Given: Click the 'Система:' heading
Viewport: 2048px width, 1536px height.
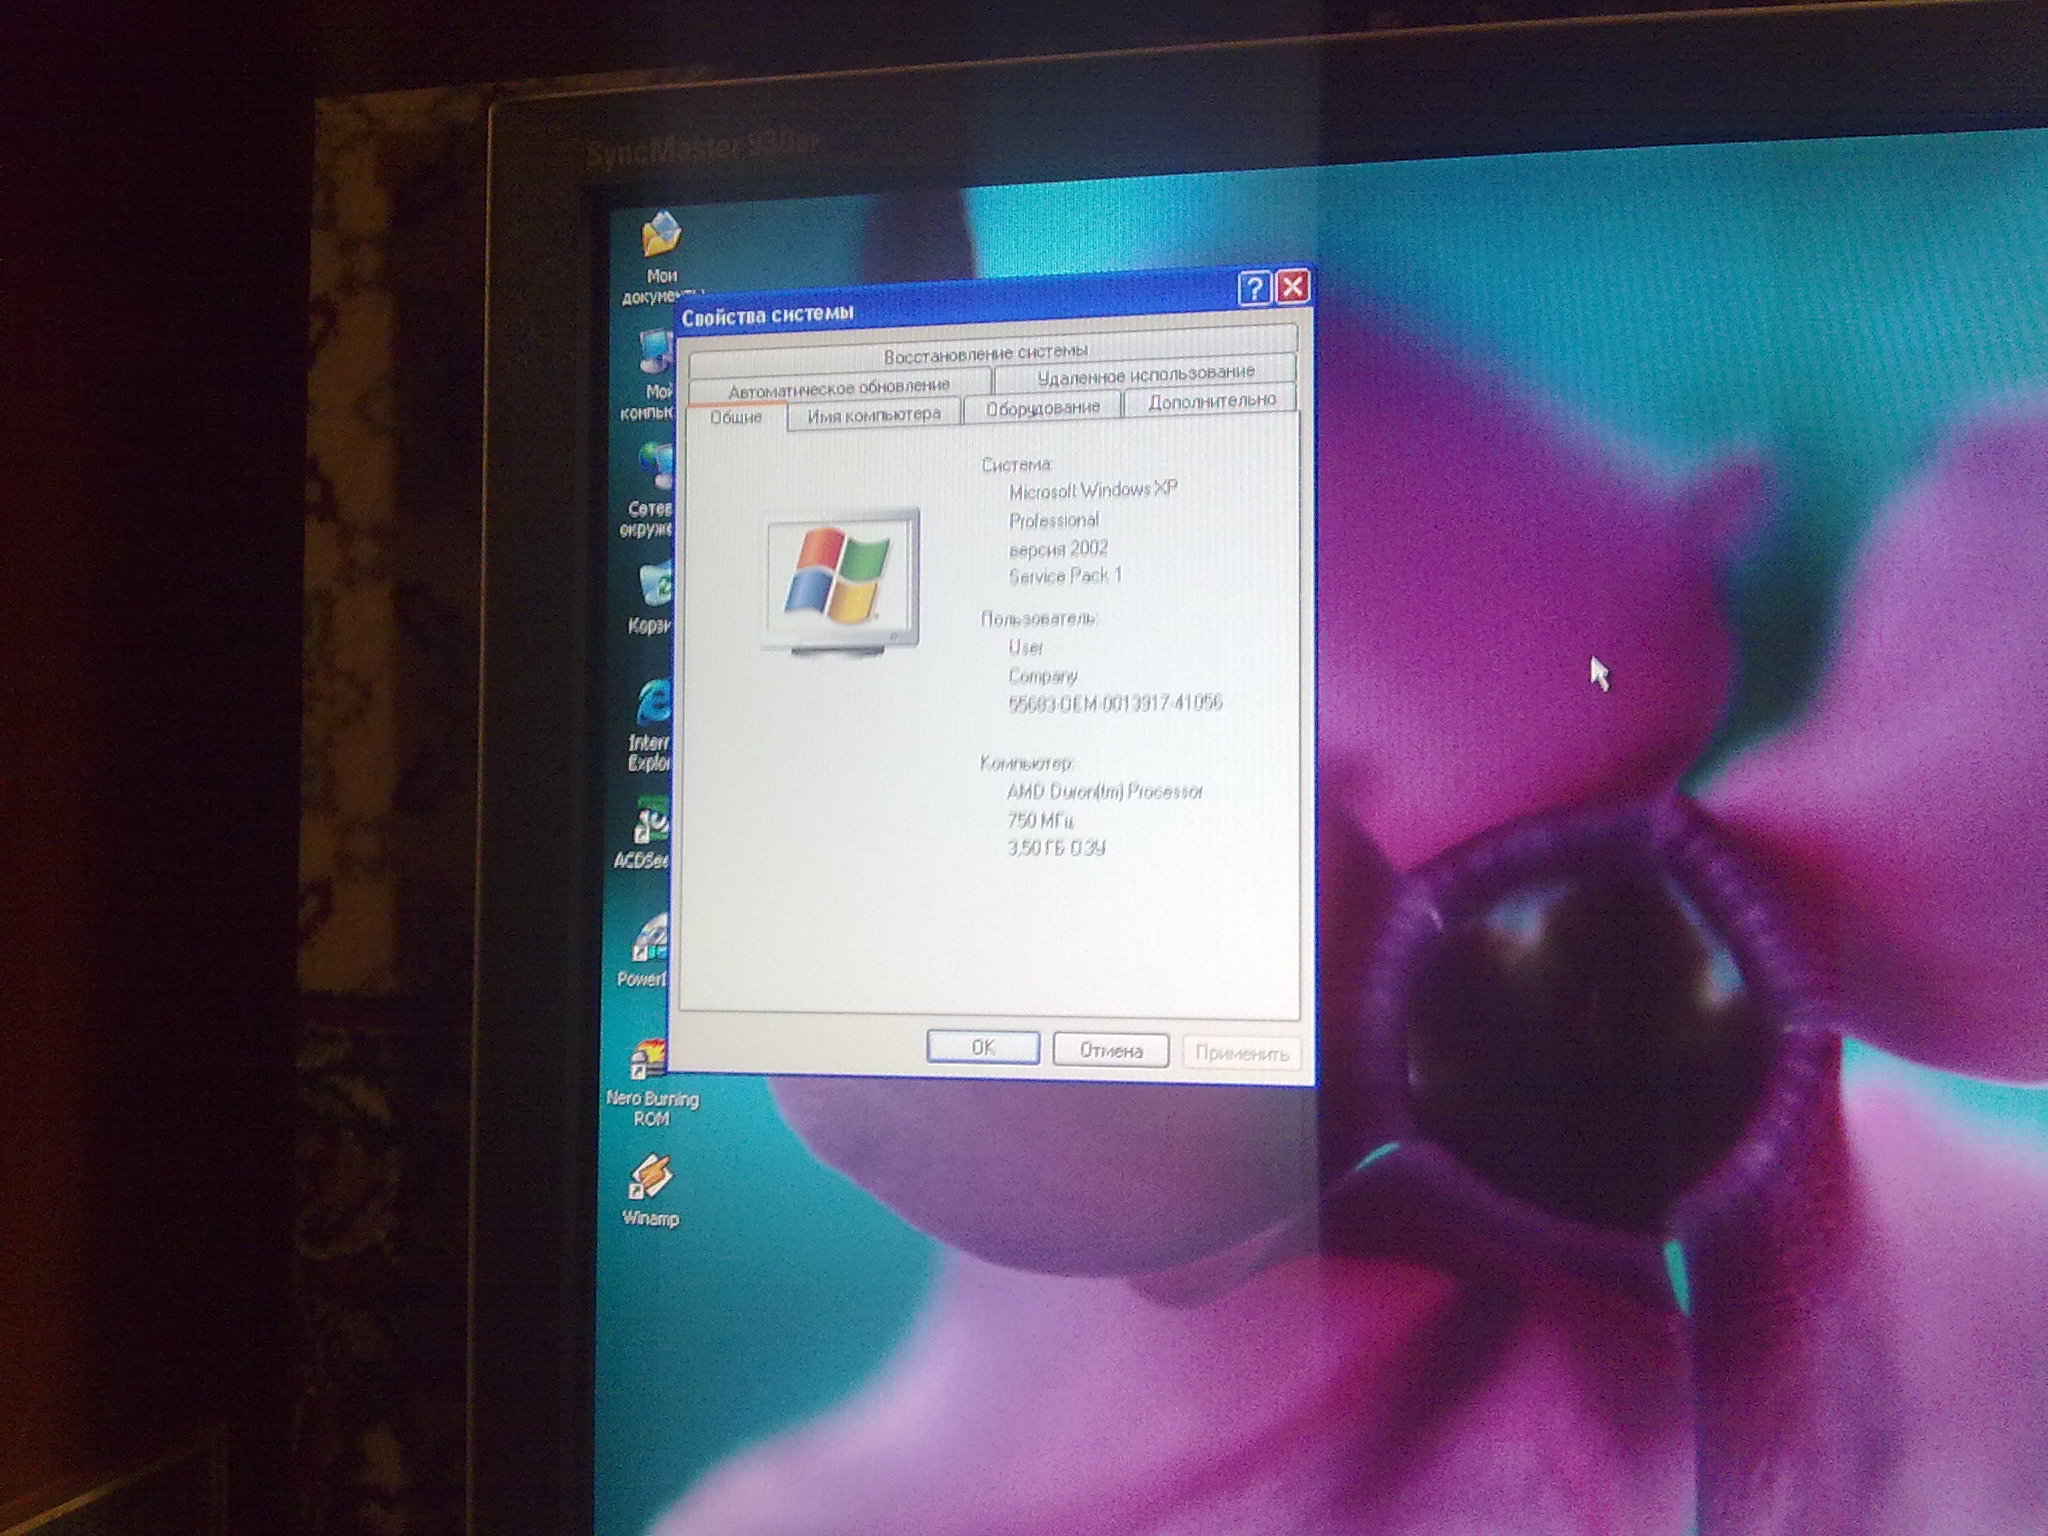Looking at the screenshot, I should (x=1017, y=464).
